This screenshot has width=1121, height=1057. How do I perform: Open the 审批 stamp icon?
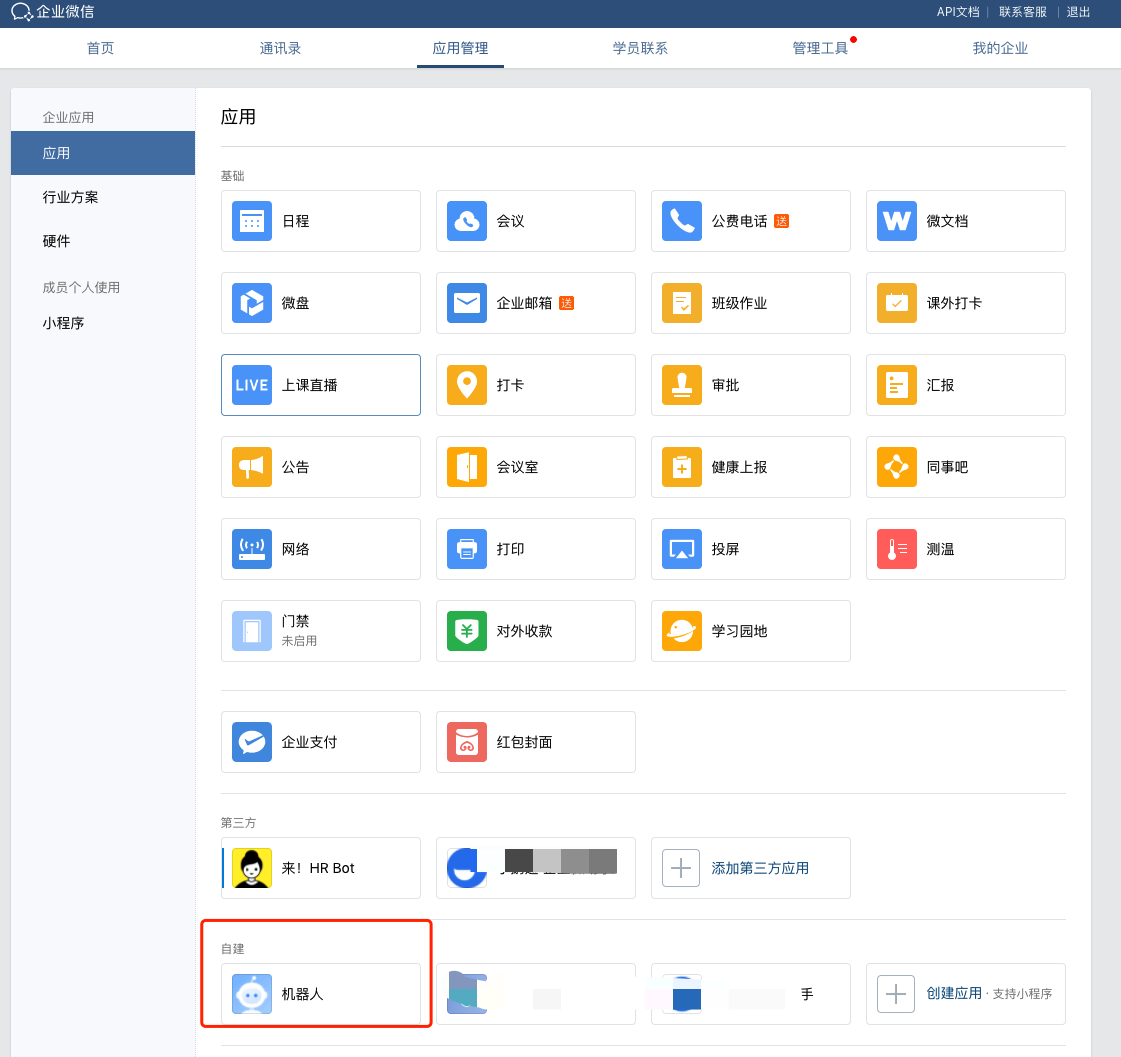[682, 385]
